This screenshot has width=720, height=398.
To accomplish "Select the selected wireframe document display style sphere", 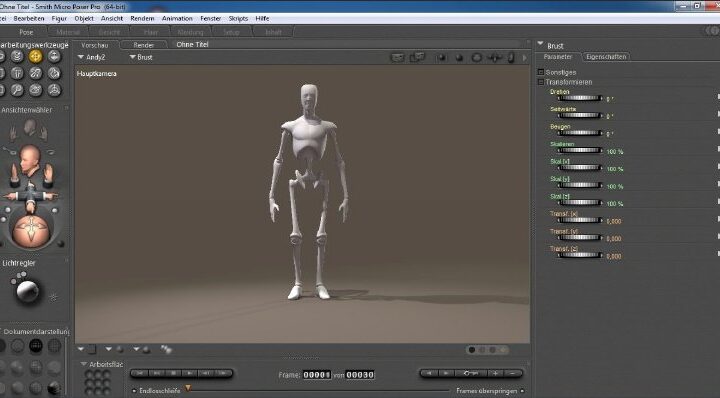I will (x=36, y=346).
